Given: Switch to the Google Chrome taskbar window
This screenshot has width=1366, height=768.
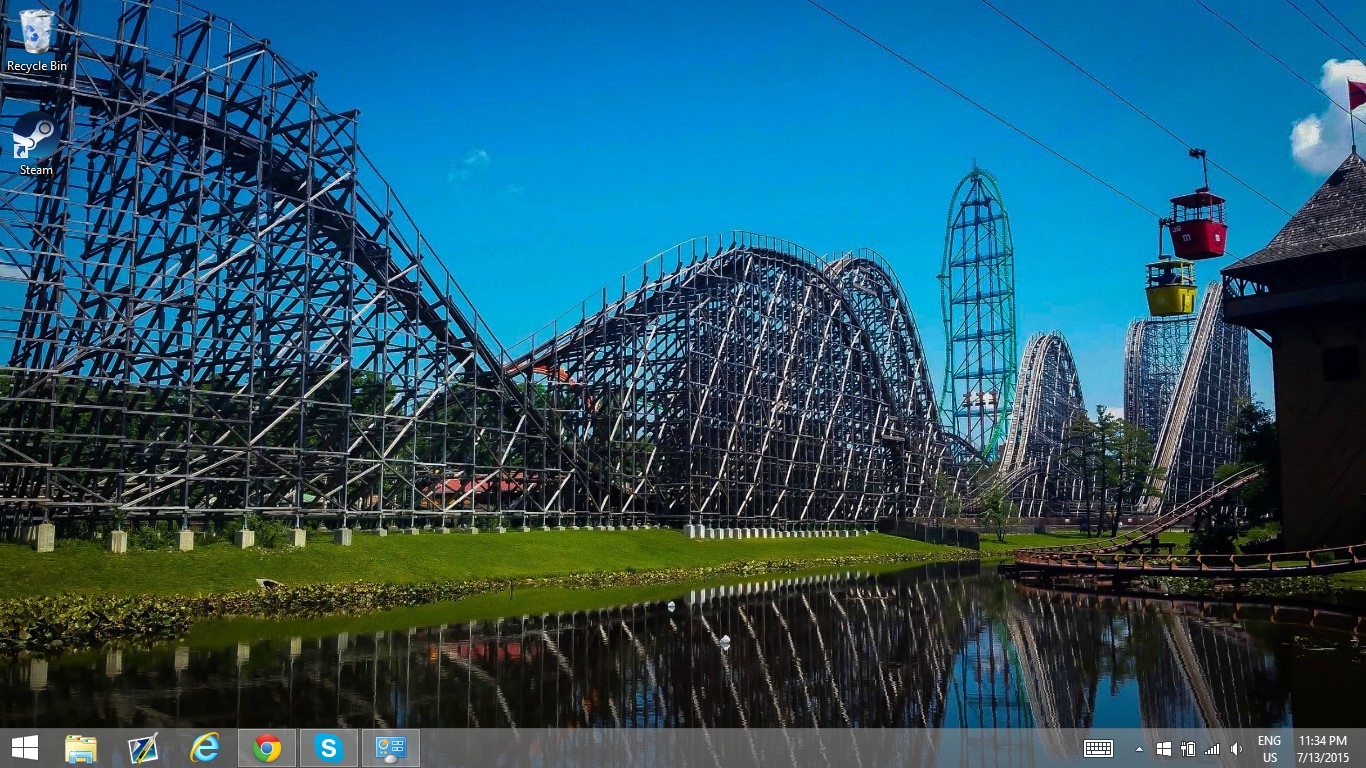Looking at the screenshot, I should click(267, 748).
